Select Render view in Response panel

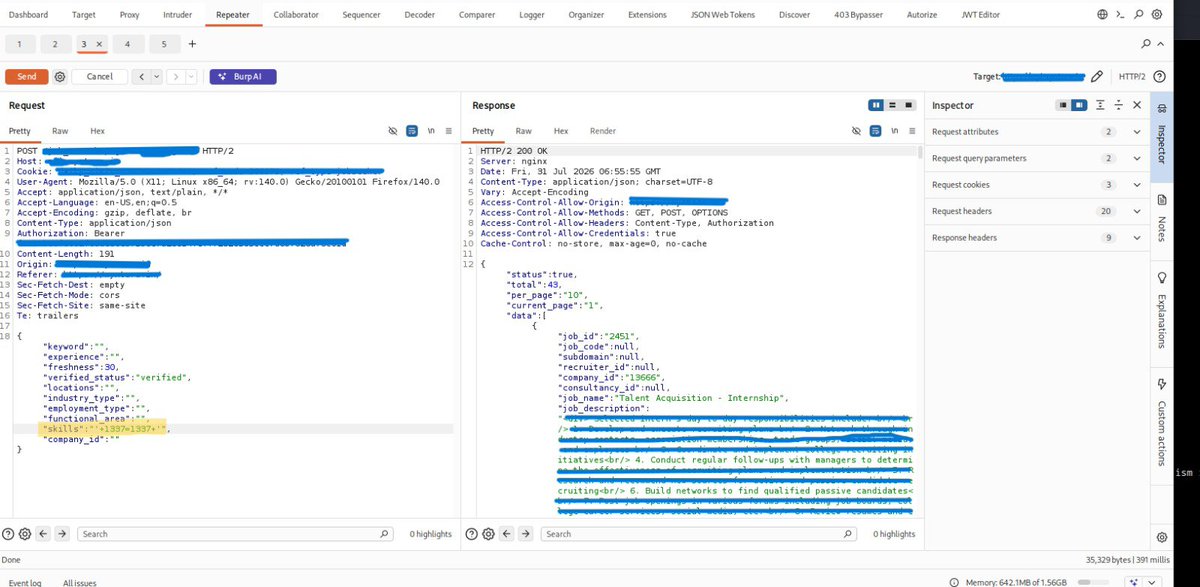coord(603,131)
